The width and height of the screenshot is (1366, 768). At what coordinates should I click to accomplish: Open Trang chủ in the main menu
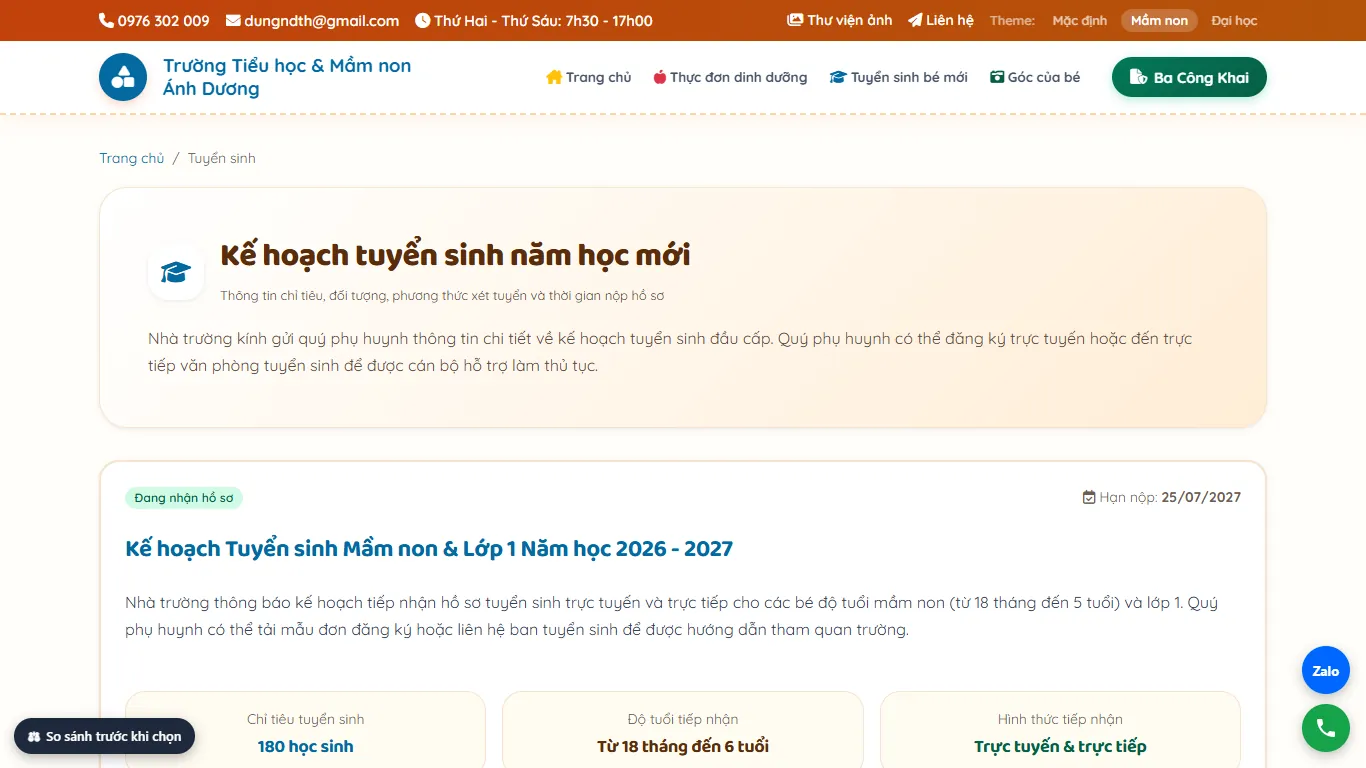pos(589,77)
